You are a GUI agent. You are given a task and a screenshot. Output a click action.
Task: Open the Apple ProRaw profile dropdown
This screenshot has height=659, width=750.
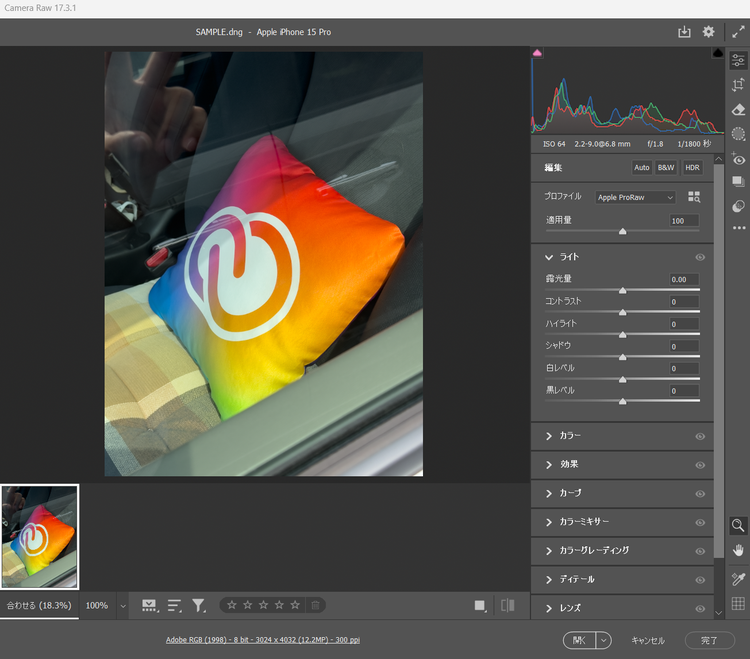(x=635, y=197)
